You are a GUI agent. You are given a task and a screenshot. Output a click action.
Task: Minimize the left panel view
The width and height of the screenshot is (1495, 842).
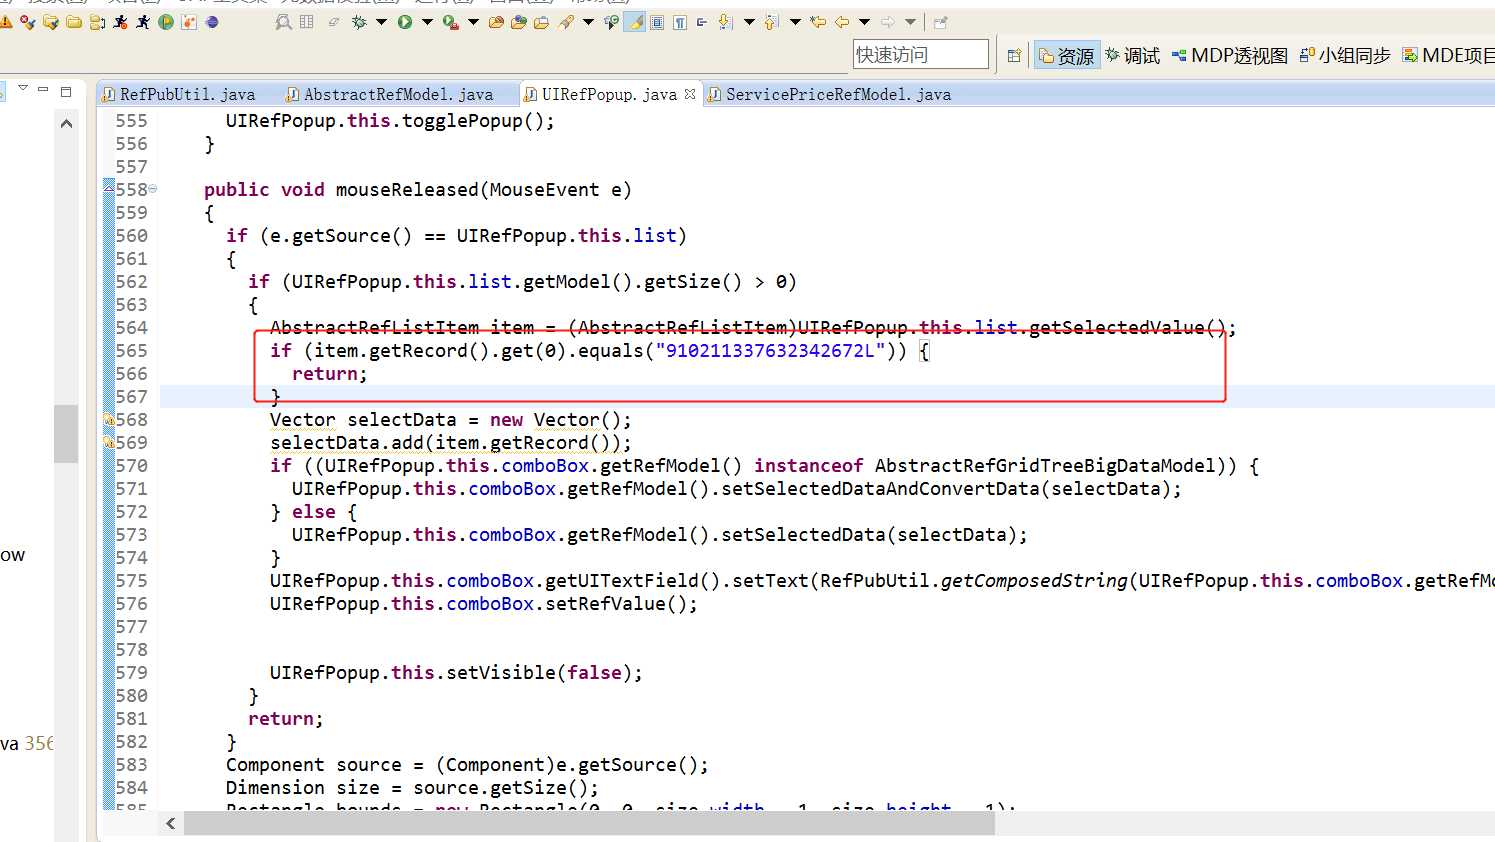click(x=43, y=89)
